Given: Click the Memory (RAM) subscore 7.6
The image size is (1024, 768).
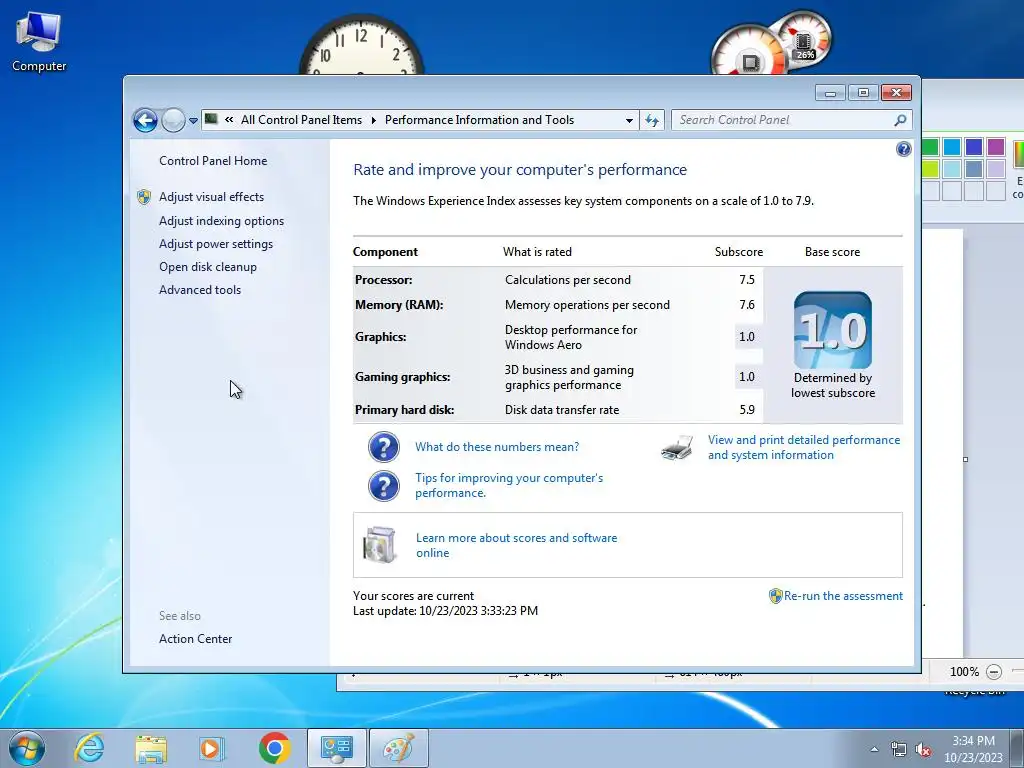Looking at the screenshot, I should tap(747, 304).
